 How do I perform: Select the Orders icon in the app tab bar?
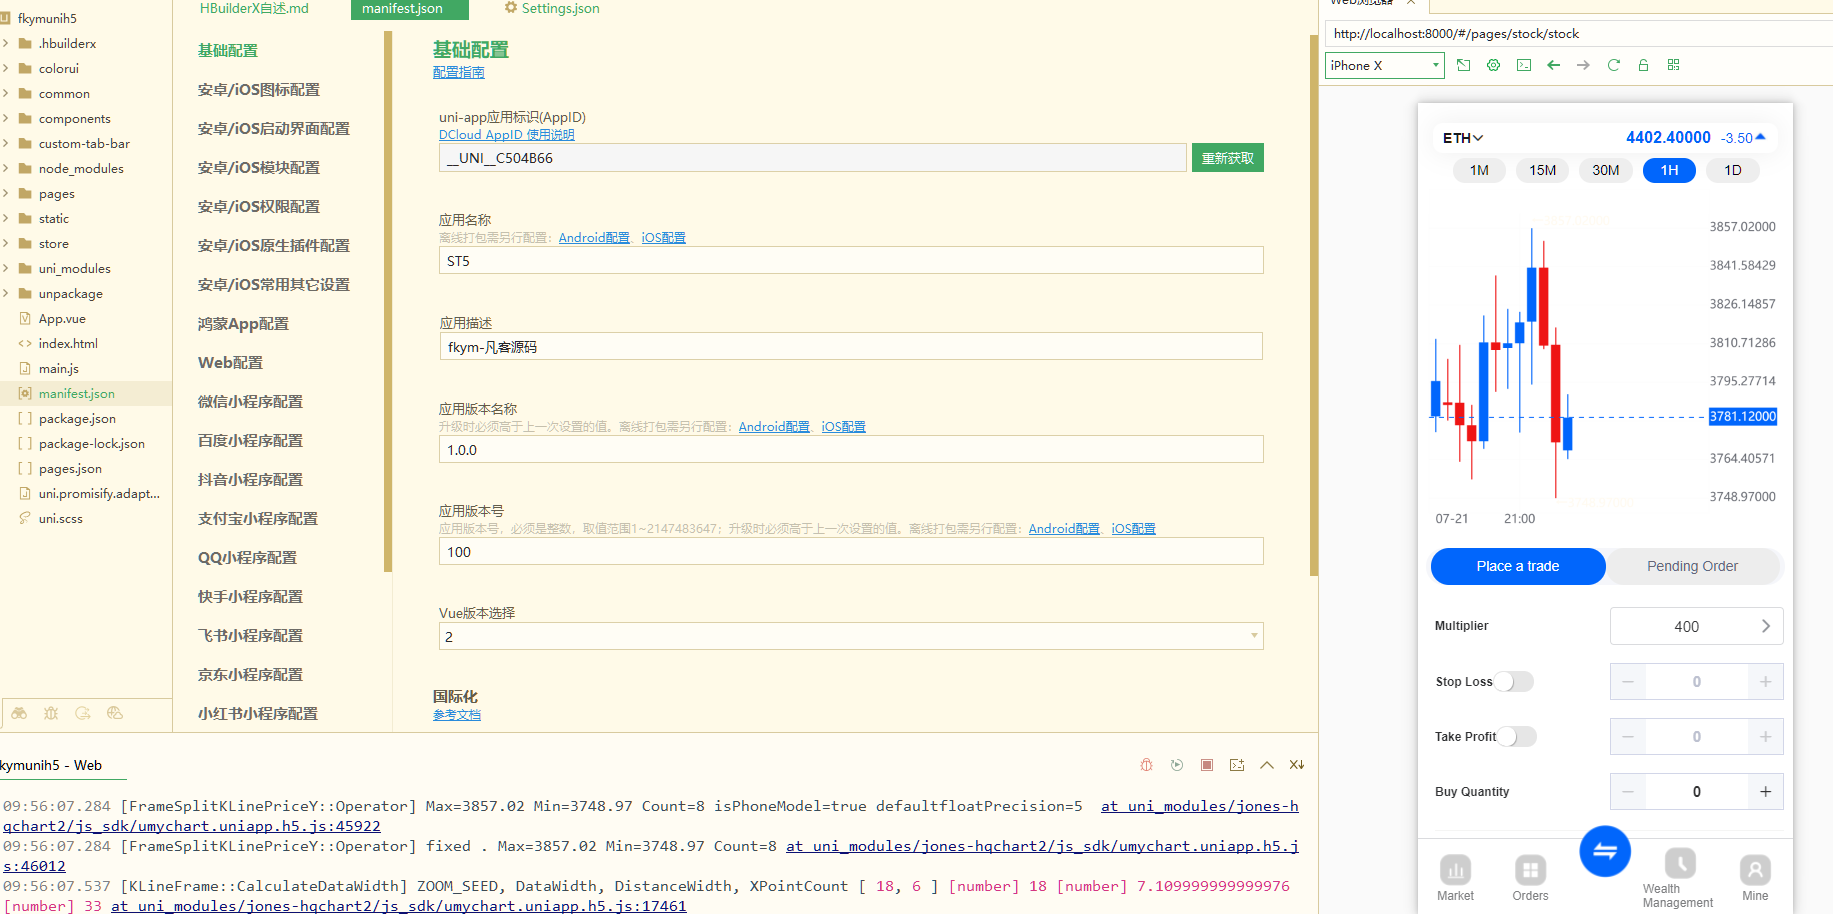coord(1529,869)
